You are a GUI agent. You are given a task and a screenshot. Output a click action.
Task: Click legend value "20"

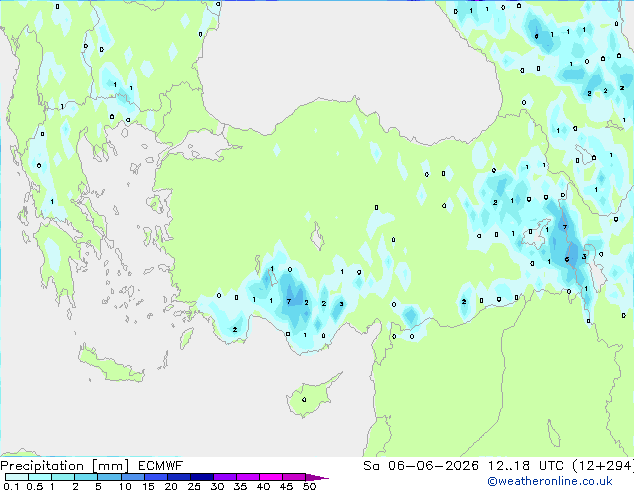pyautogui.click(x=171, y=486)
